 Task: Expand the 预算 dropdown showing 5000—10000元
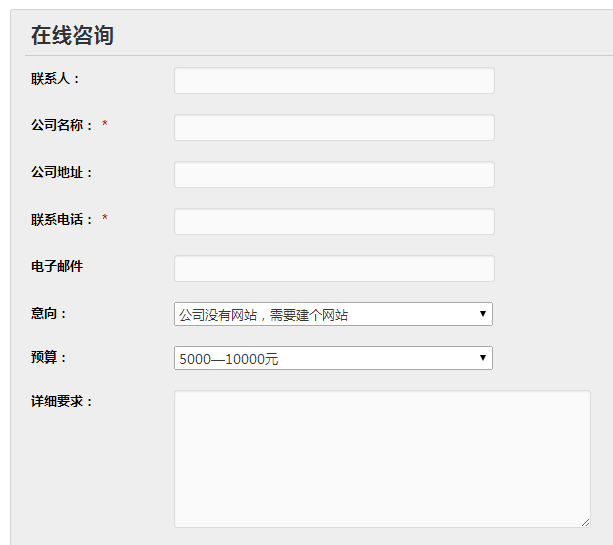point(333,358)
